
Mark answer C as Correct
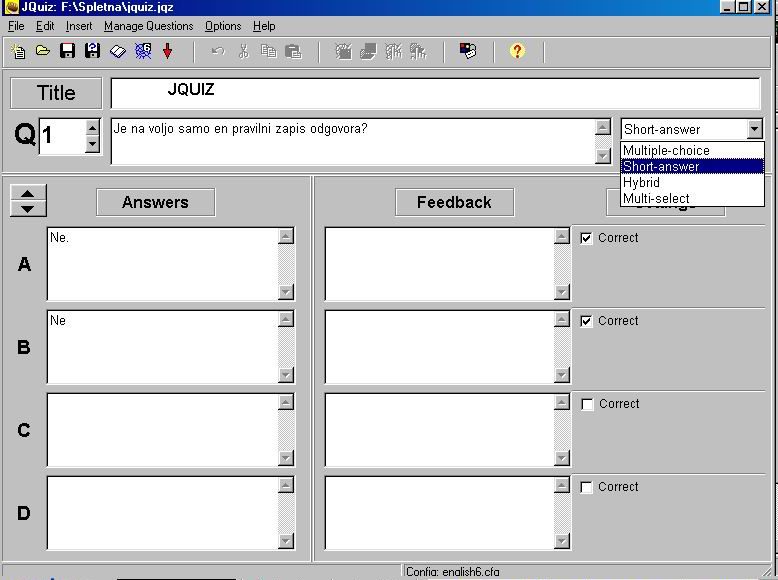tap(587, 404)
